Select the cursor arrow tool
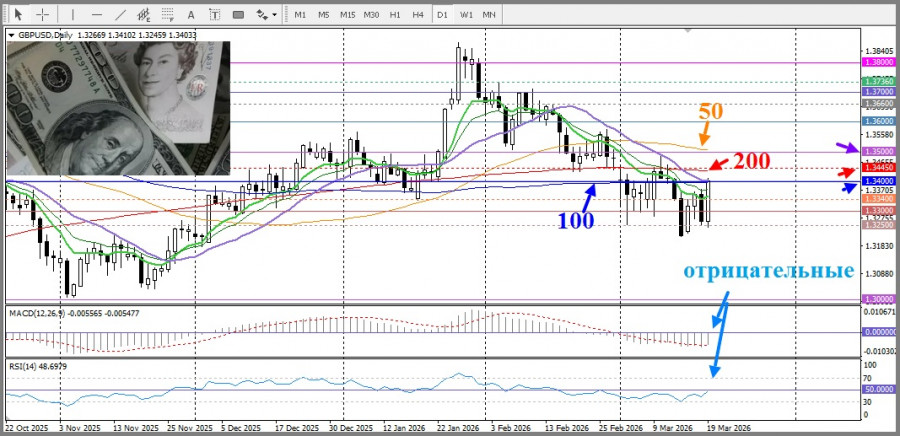Viewport: 900px width, 436px height. pos(17,15)
